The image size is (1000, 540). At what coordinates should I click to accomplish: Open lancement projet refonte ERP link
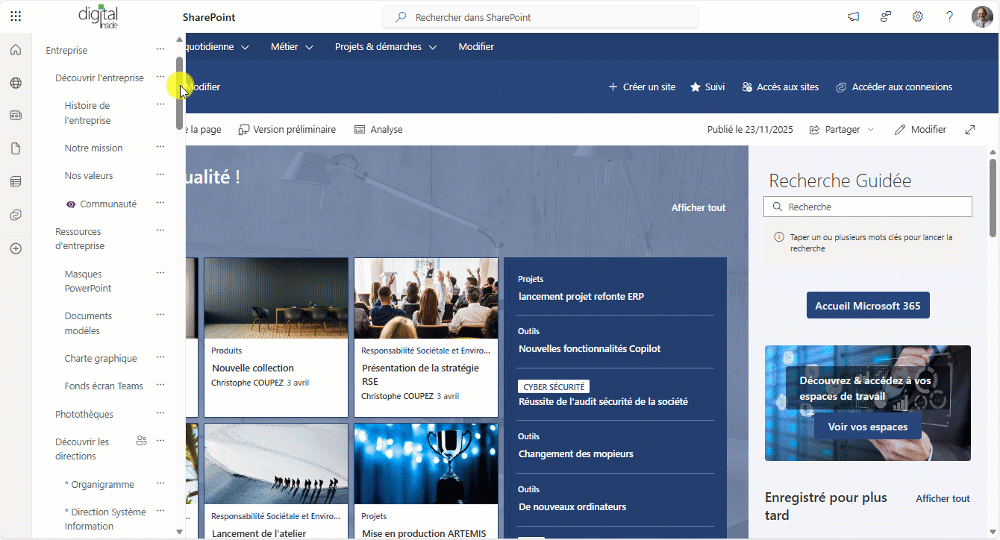pyautogui.click(x=581, y=296)
